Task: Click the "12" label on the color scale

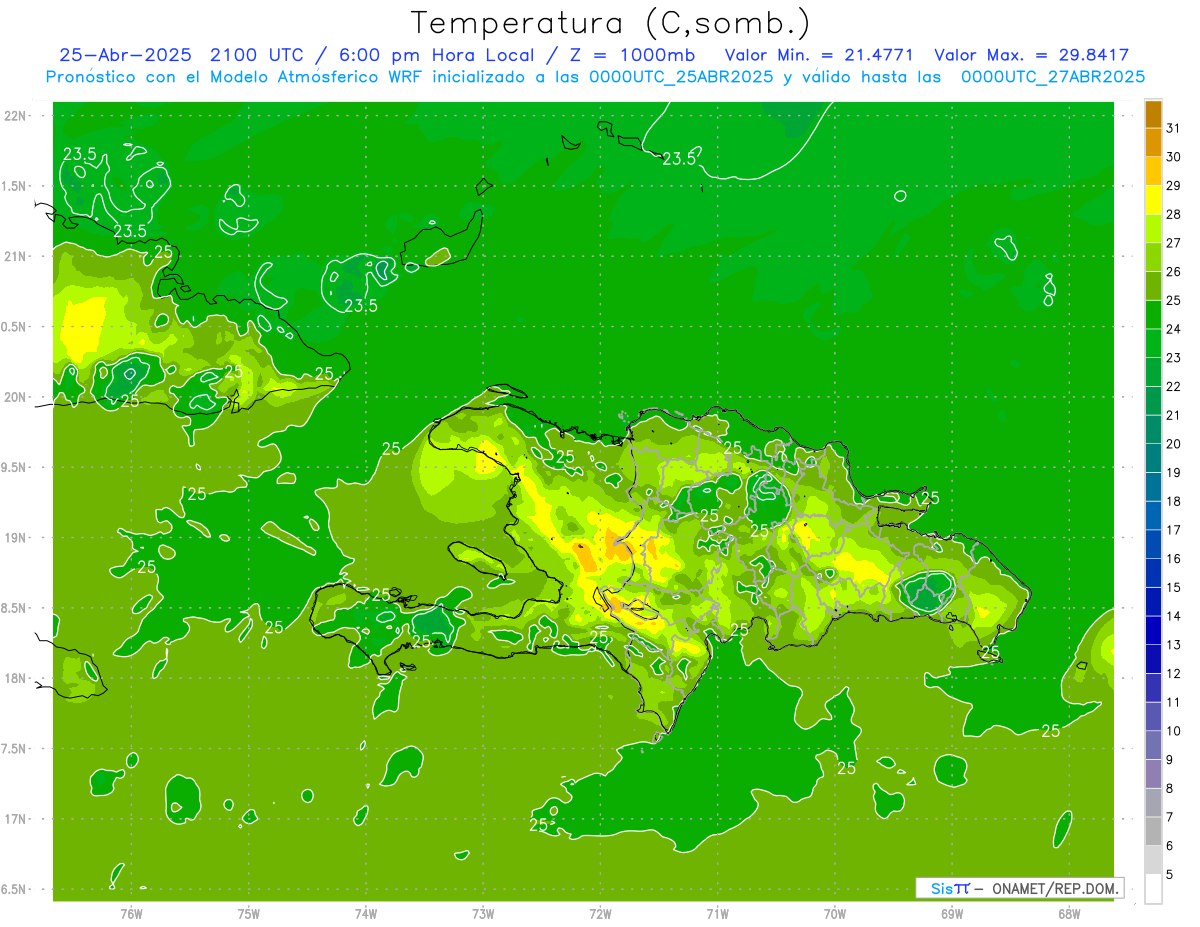Action: tap(1174, 673)
